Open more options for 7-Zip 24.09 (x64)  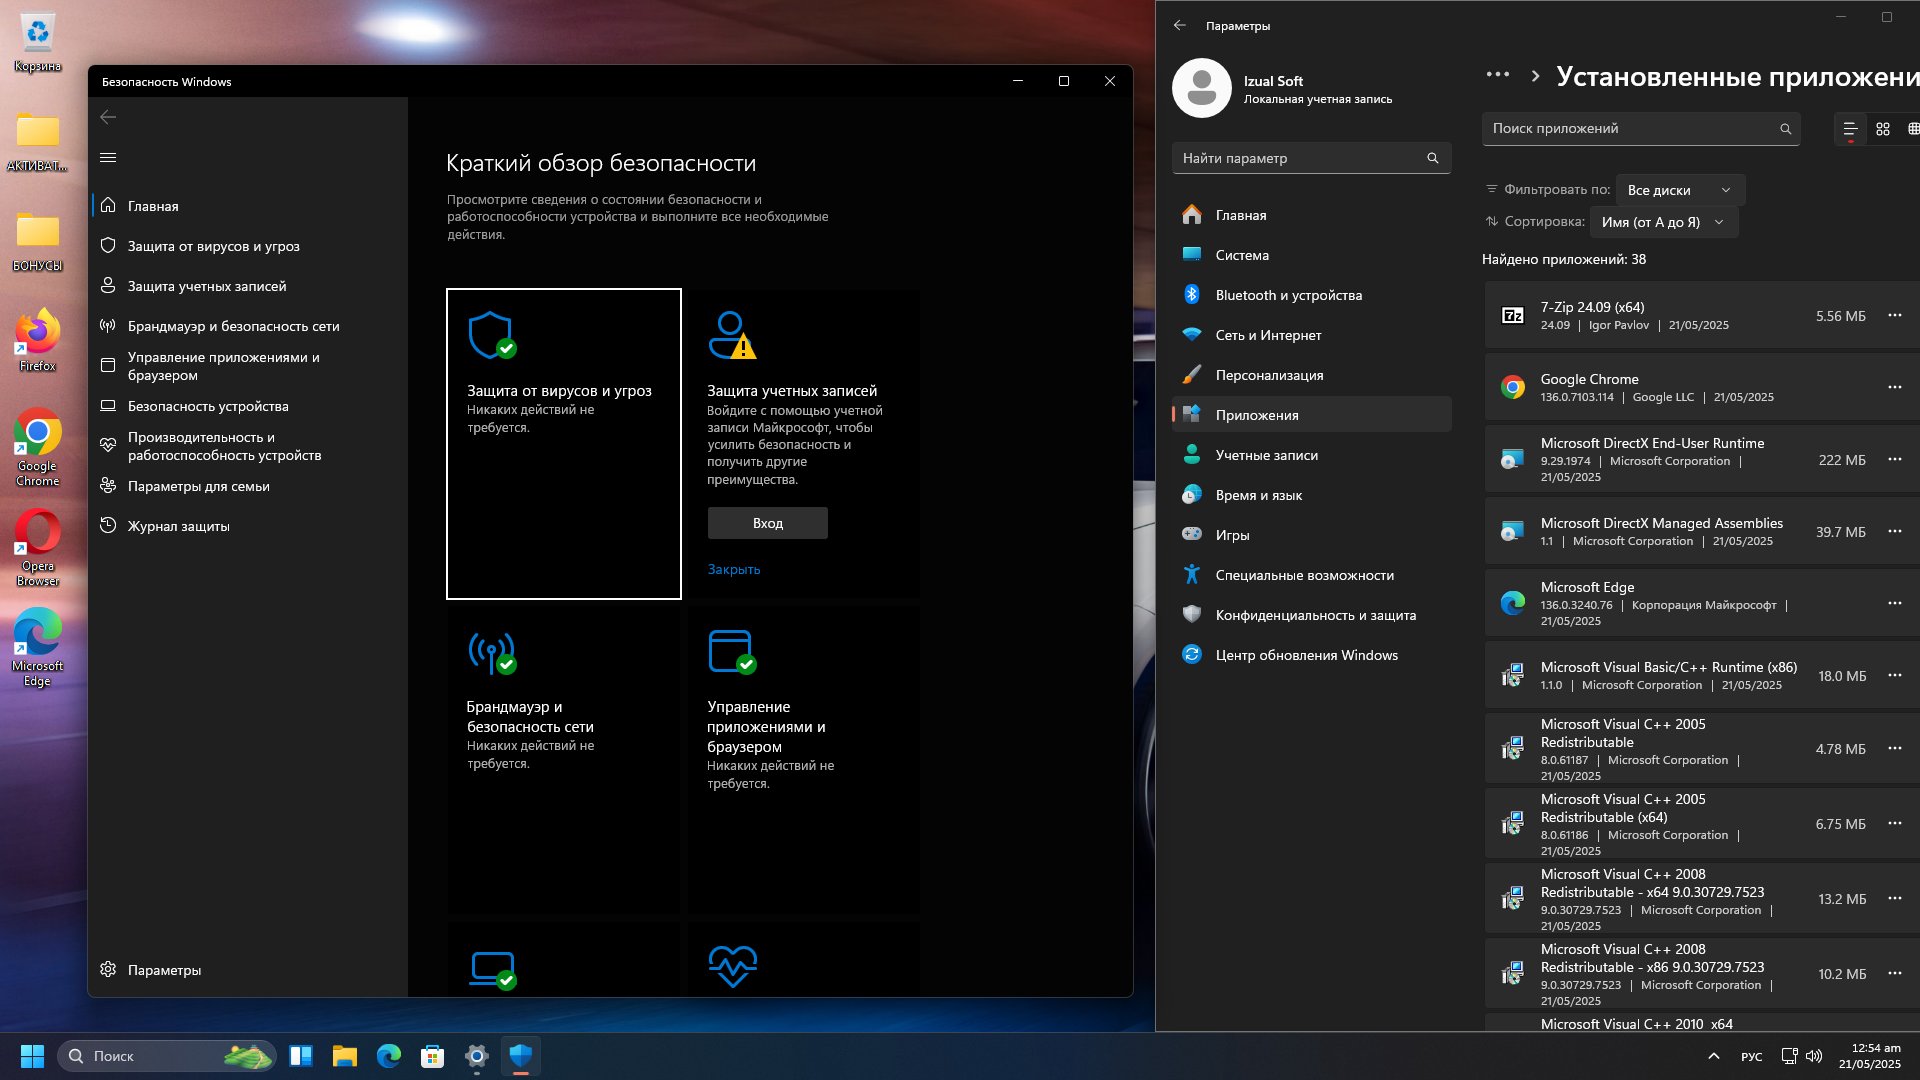(x=1894, y=315)
